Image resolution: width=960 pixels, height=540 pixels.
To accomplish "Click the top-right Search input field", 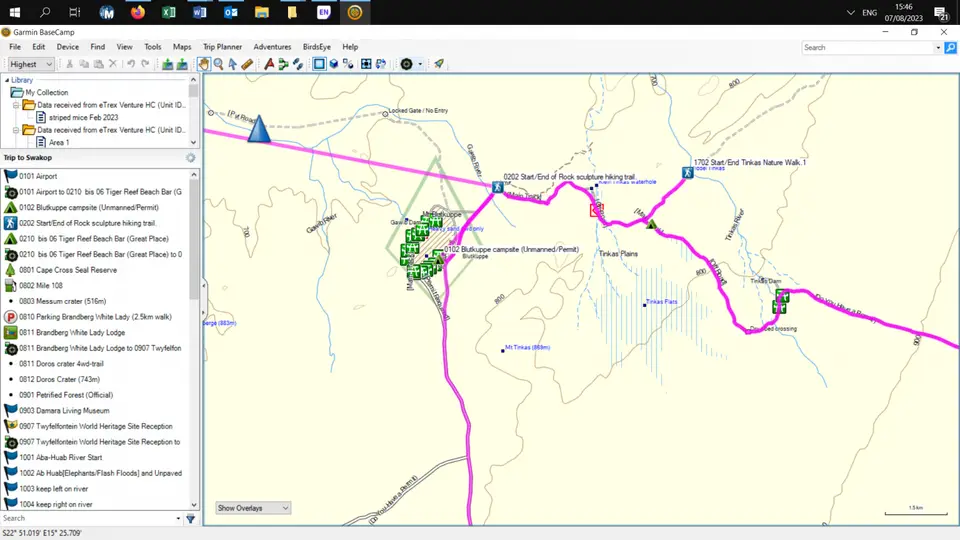I will (x=868, y=48).
